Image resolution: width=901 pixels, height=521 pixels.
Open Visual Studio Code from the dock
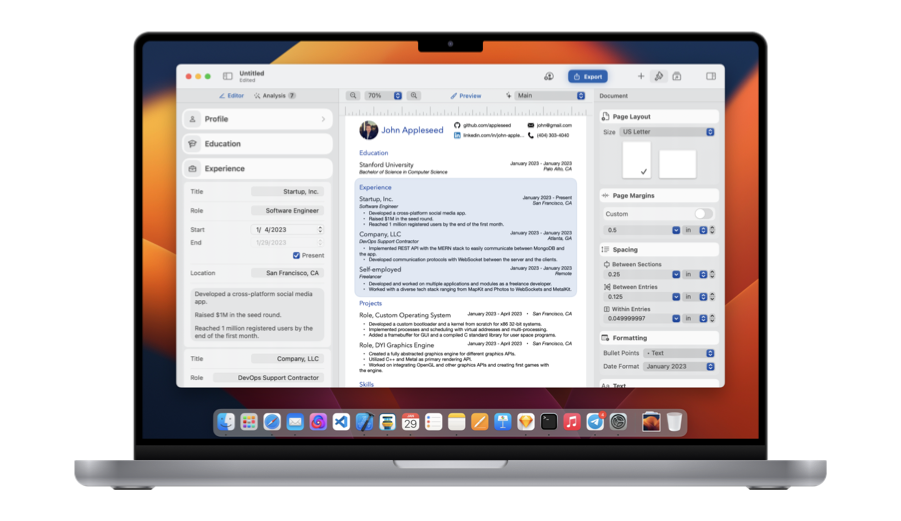tap(342, 422)
